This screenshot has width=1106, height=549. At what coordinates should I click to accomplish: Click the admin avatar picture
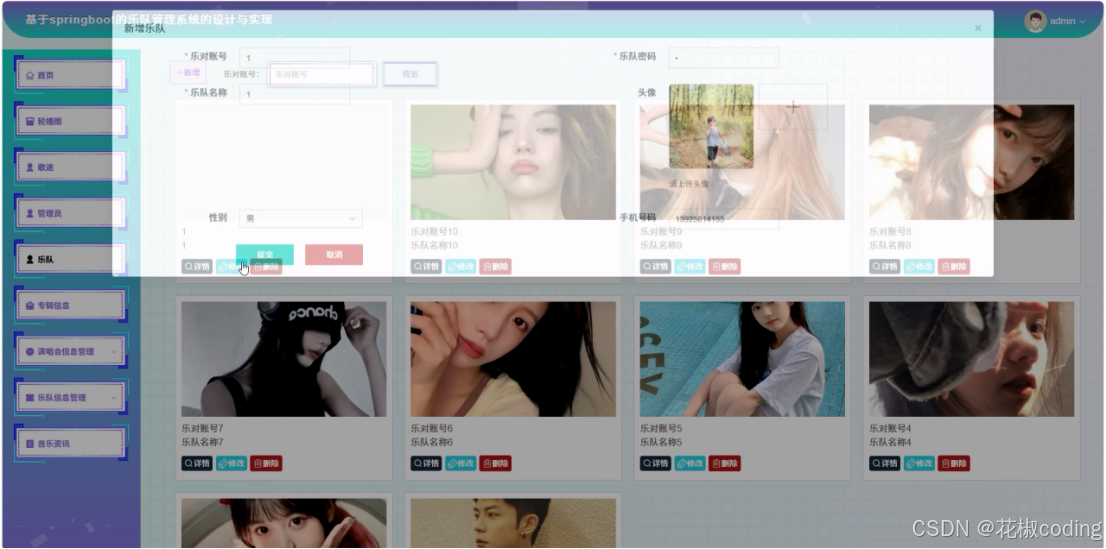pos(1035,21)
